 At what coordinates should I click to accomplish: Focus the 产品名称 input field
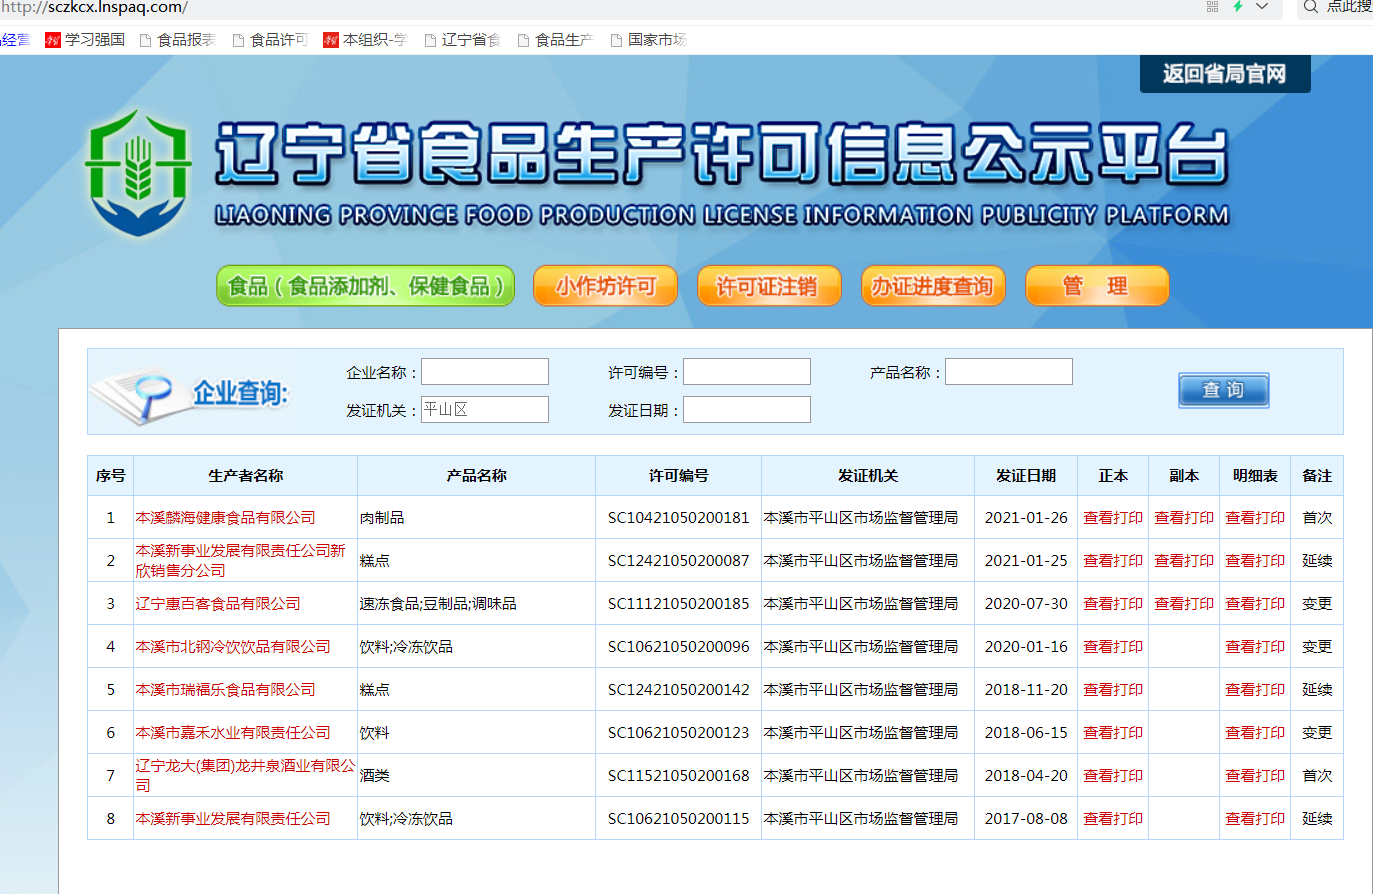(x=1009, y=372)
